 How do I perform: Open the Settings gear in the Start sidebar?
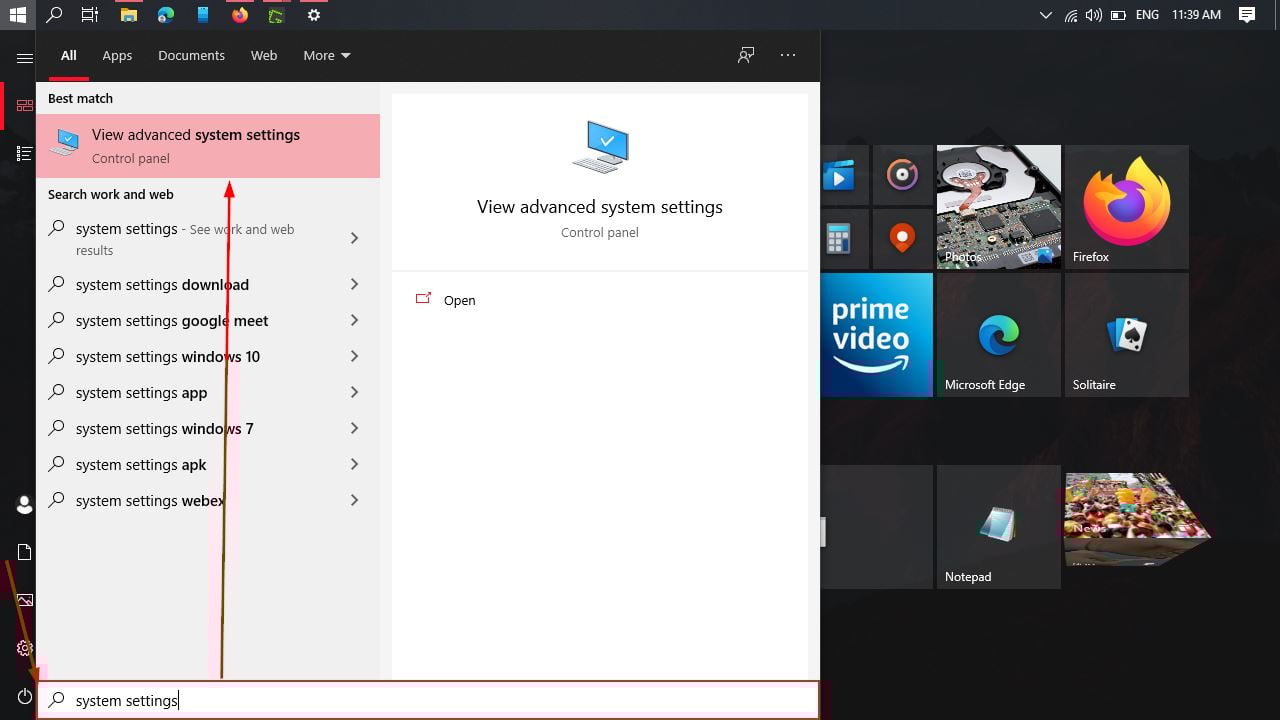coord(24,648)
